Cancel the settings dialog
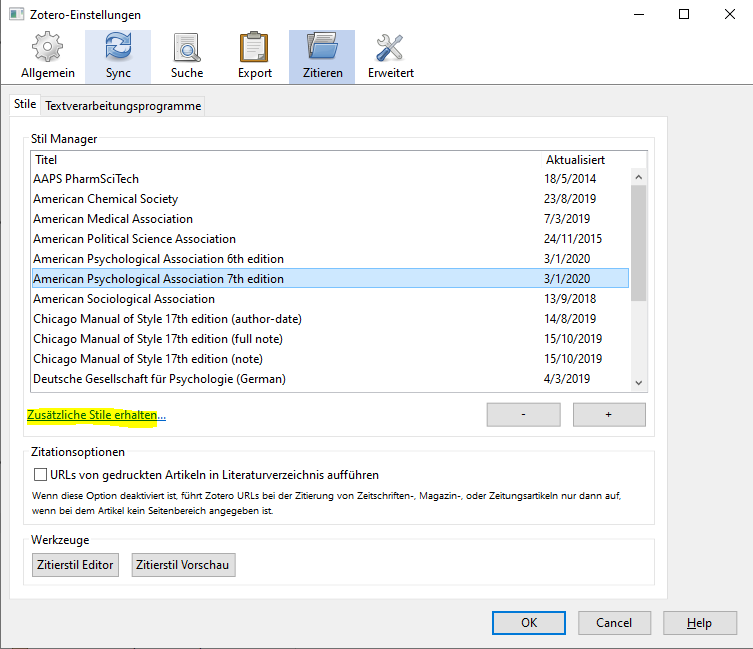This screenshot has width=753, height=649. [x=614, y=623]
